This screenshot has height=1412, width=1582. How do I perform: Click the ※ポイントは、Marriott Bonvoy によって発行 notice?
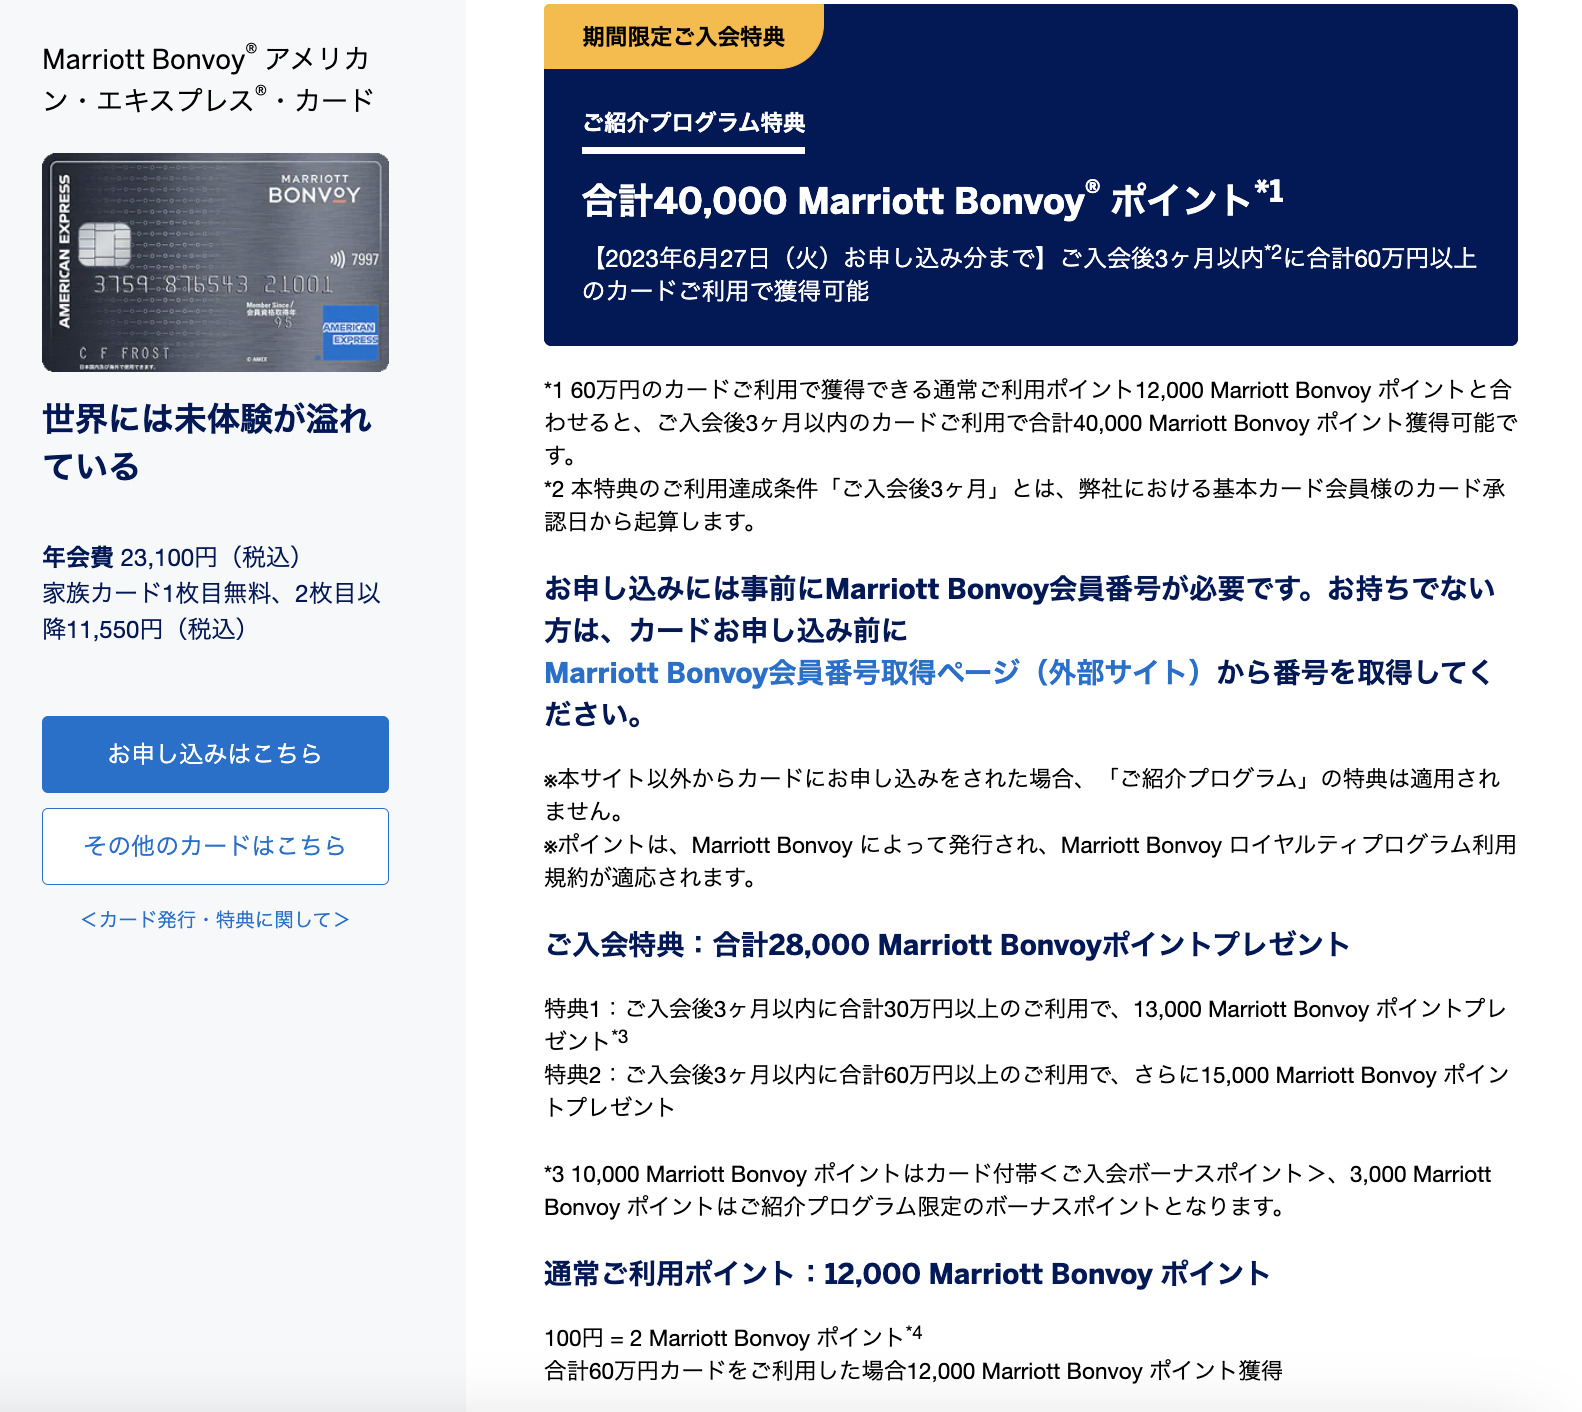pos(1030,861)
